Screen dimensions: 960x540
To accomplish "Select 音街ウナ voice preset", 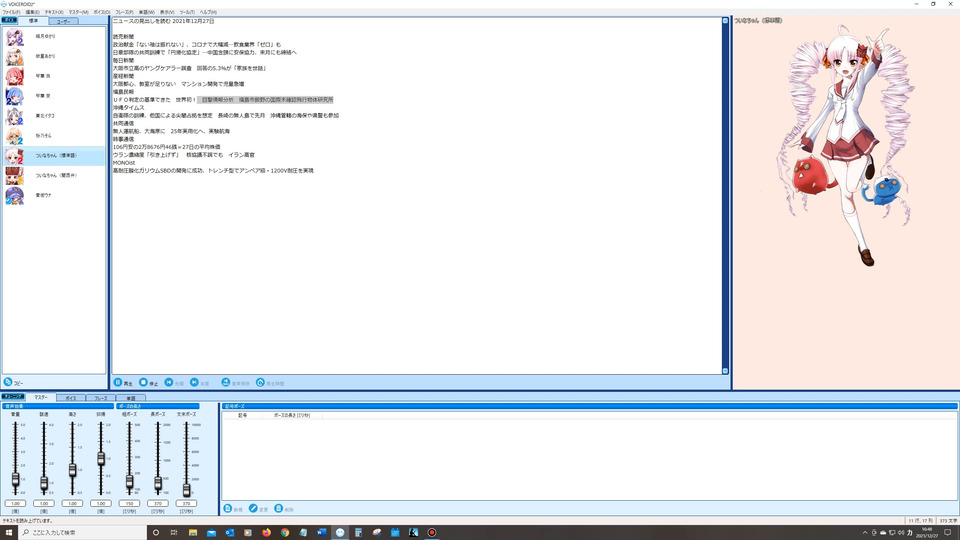I will pyautogui.click(x=54, y=195).
